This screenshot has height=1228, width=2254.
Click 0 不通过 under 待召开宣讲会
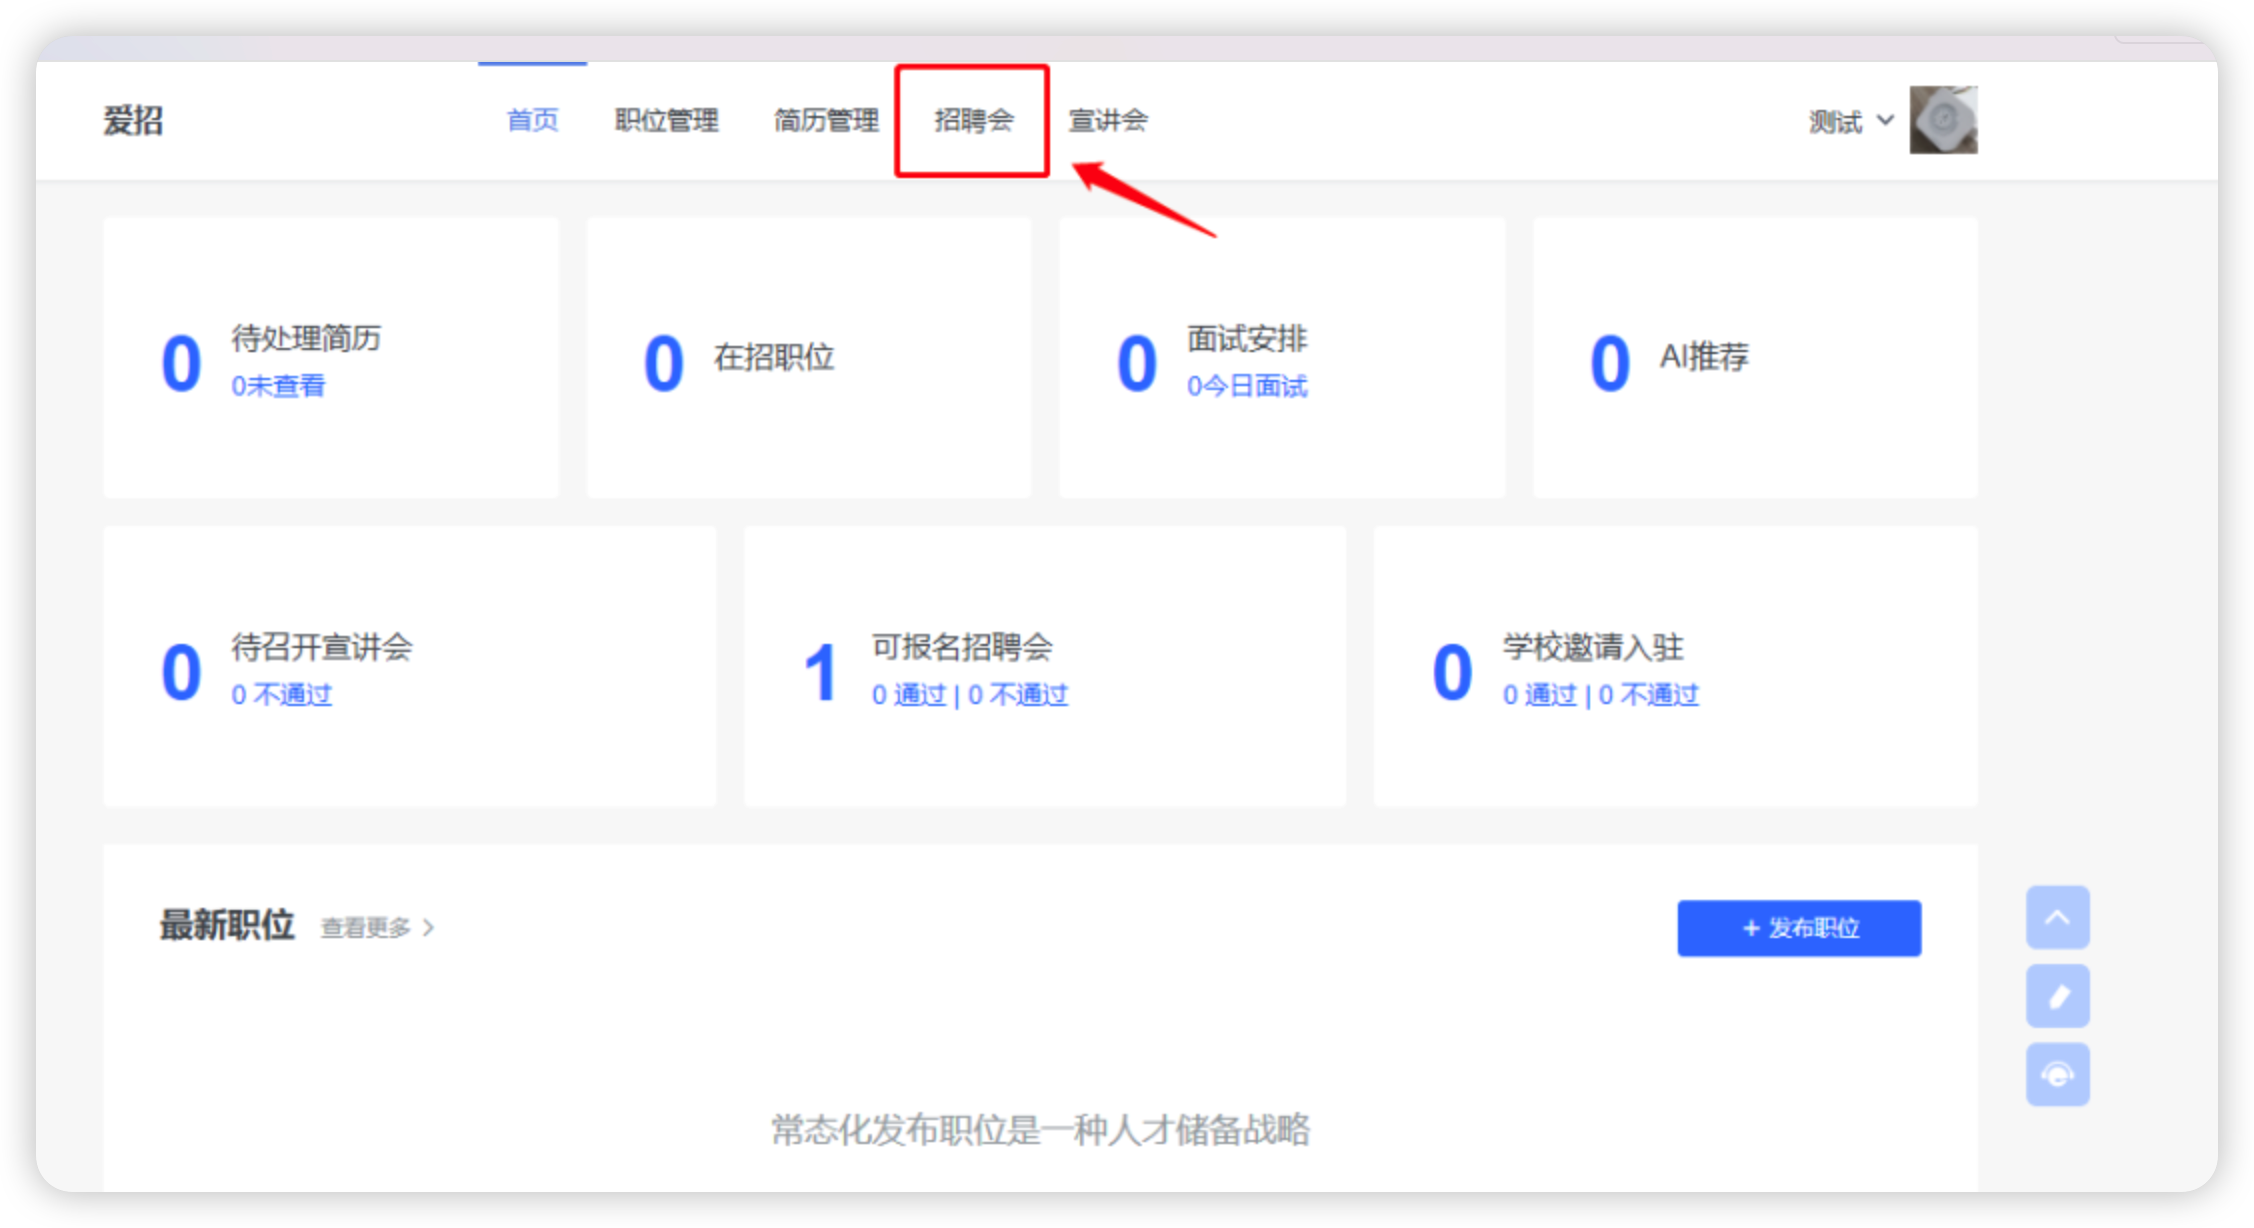click(281, 695)
